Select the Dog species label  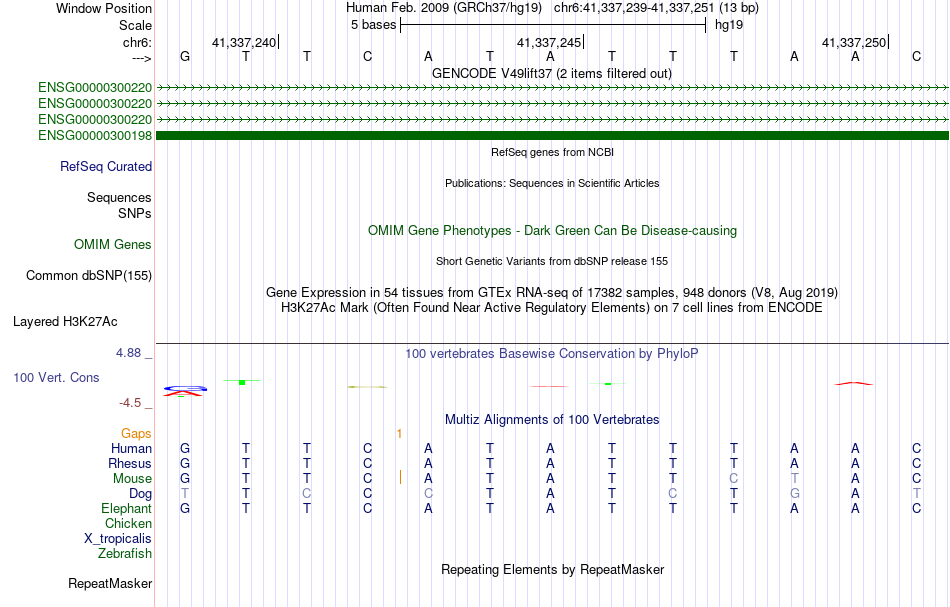point(141,494)
